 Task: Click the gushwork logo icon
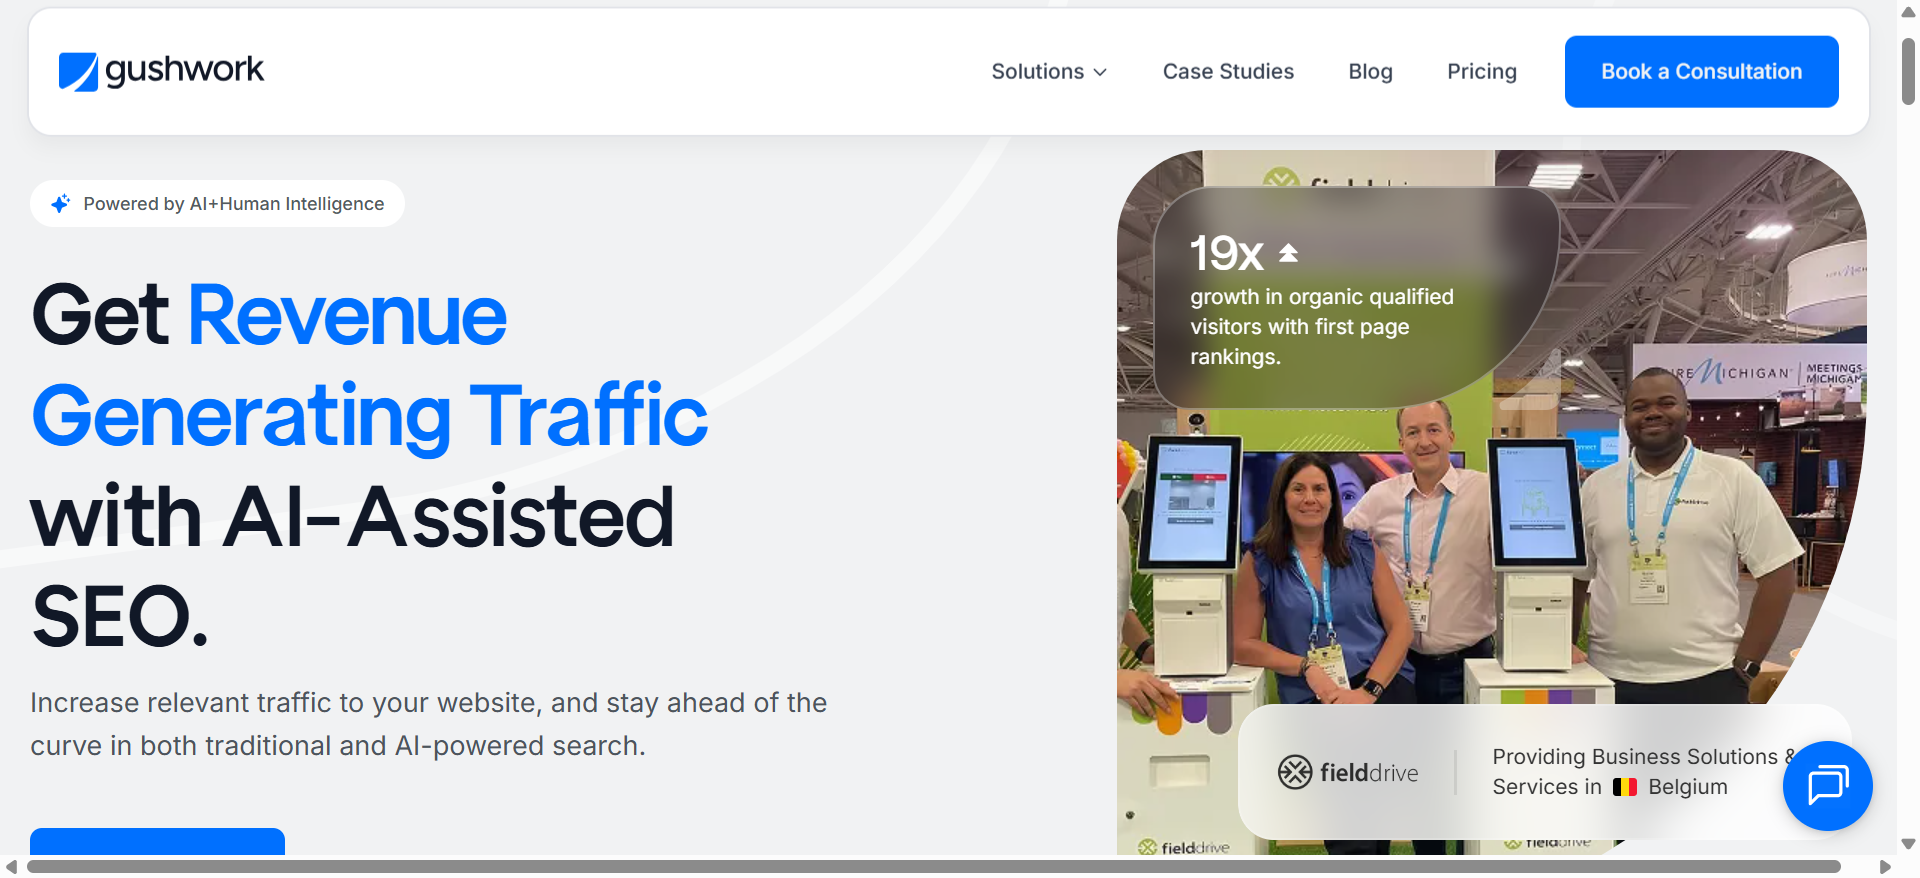pos(78,71)
